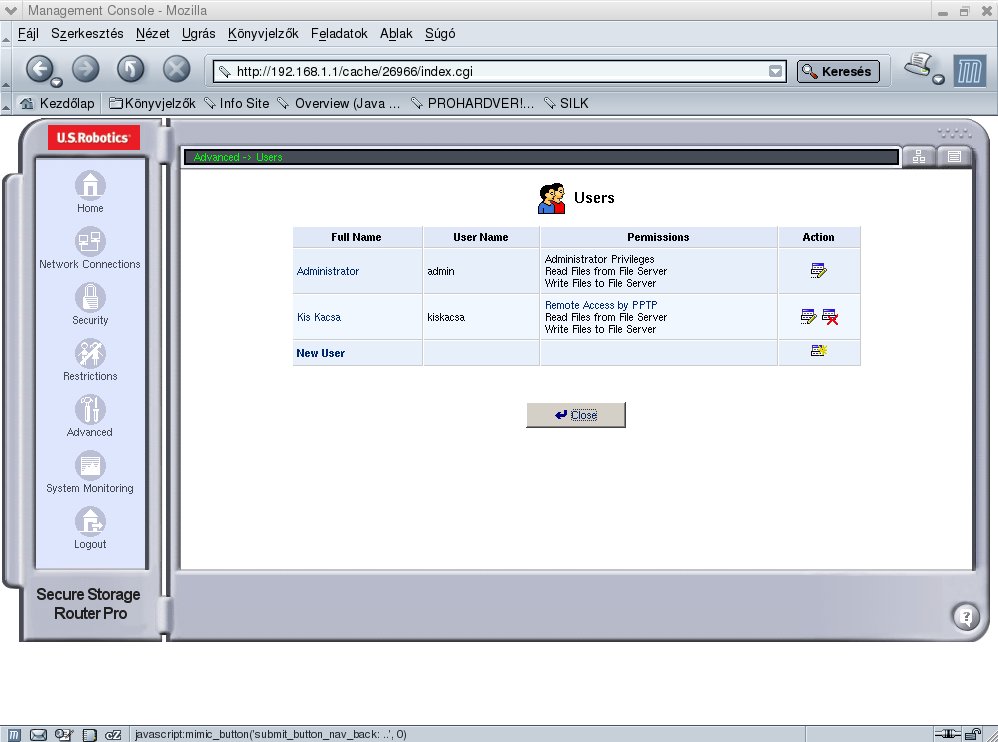Open Navigator icon in status bar
This screenshot has width=998, height=742.
point(14,734)
